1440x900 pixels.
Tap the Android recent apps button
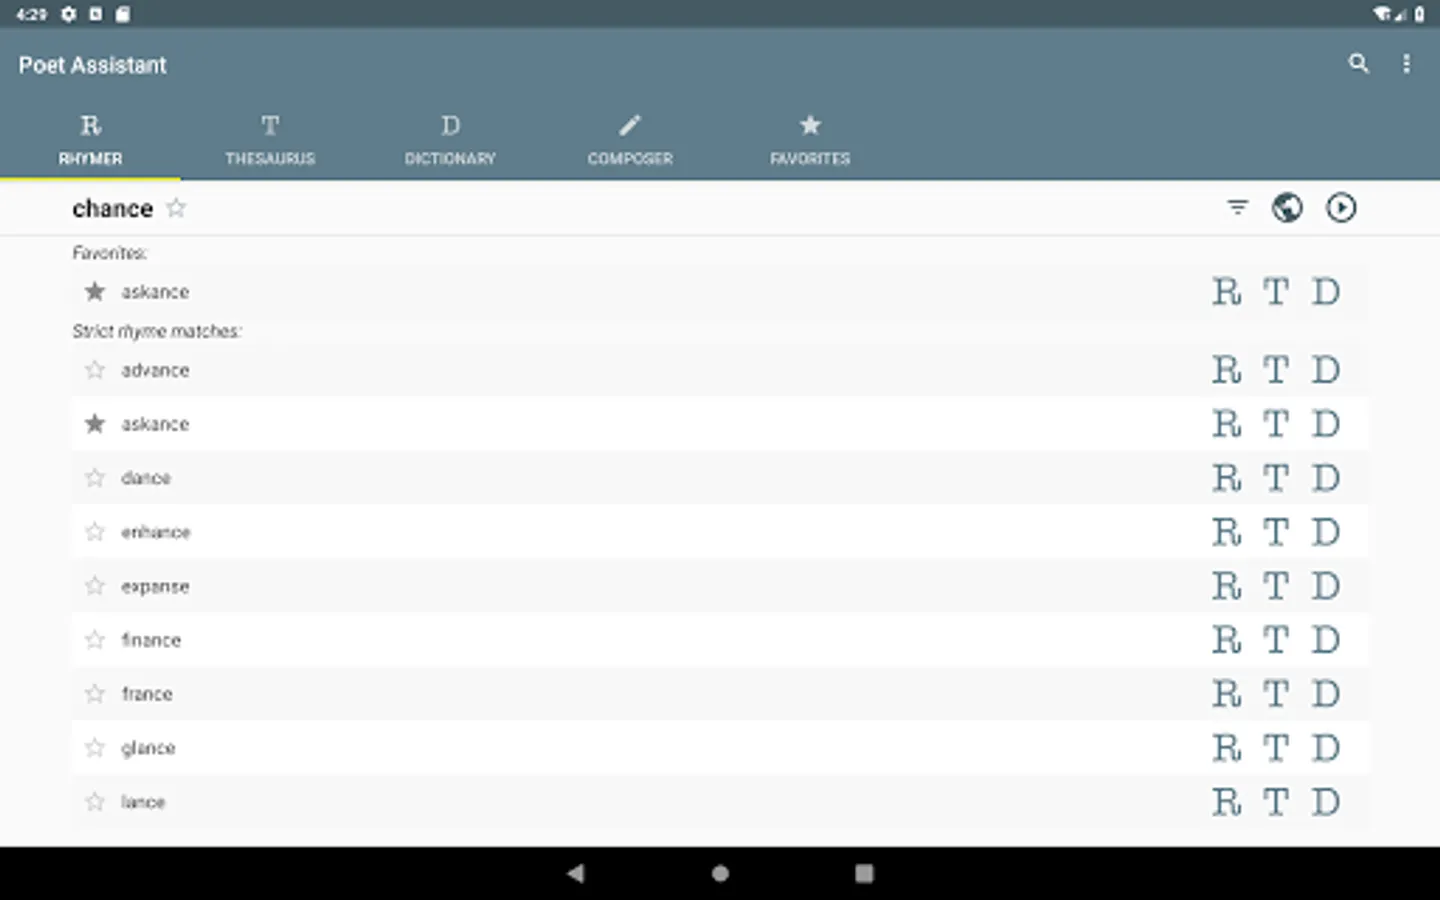pos(864,873)
